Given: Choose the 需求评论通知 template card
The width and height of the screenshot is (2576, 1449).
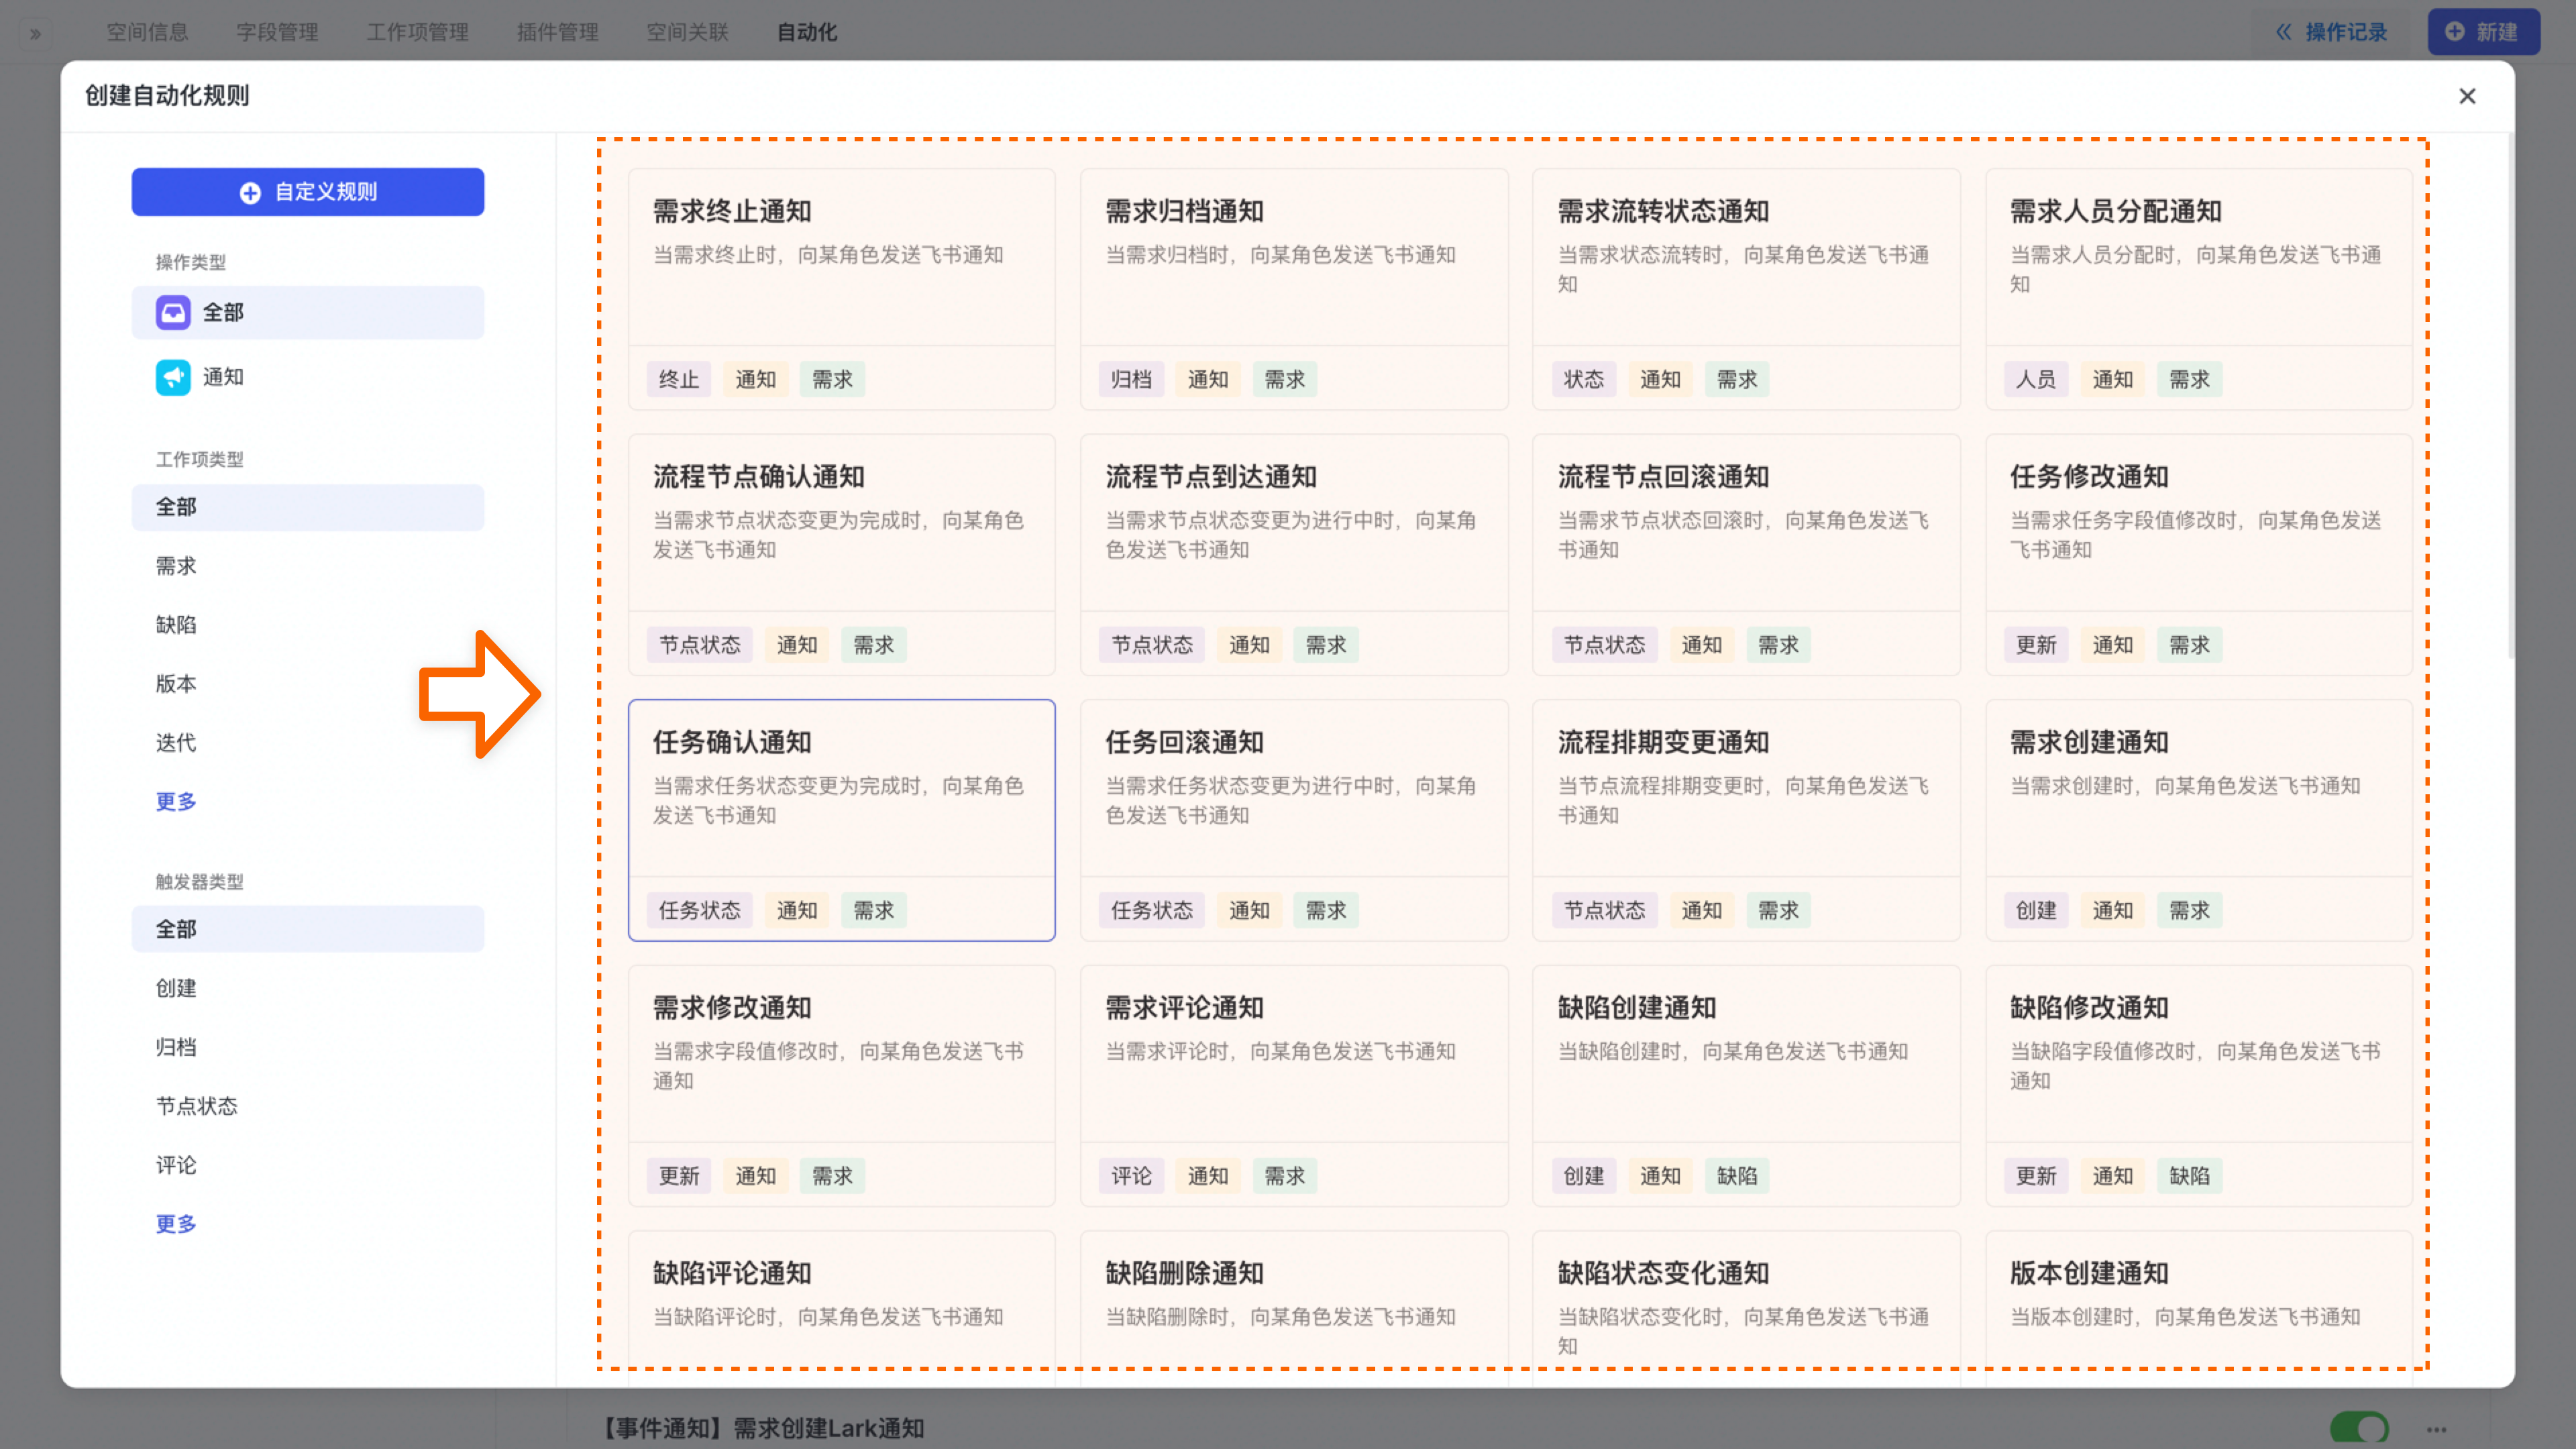Looking at the screenshot, I should pyautogui.click(x=1294, y=1086).
